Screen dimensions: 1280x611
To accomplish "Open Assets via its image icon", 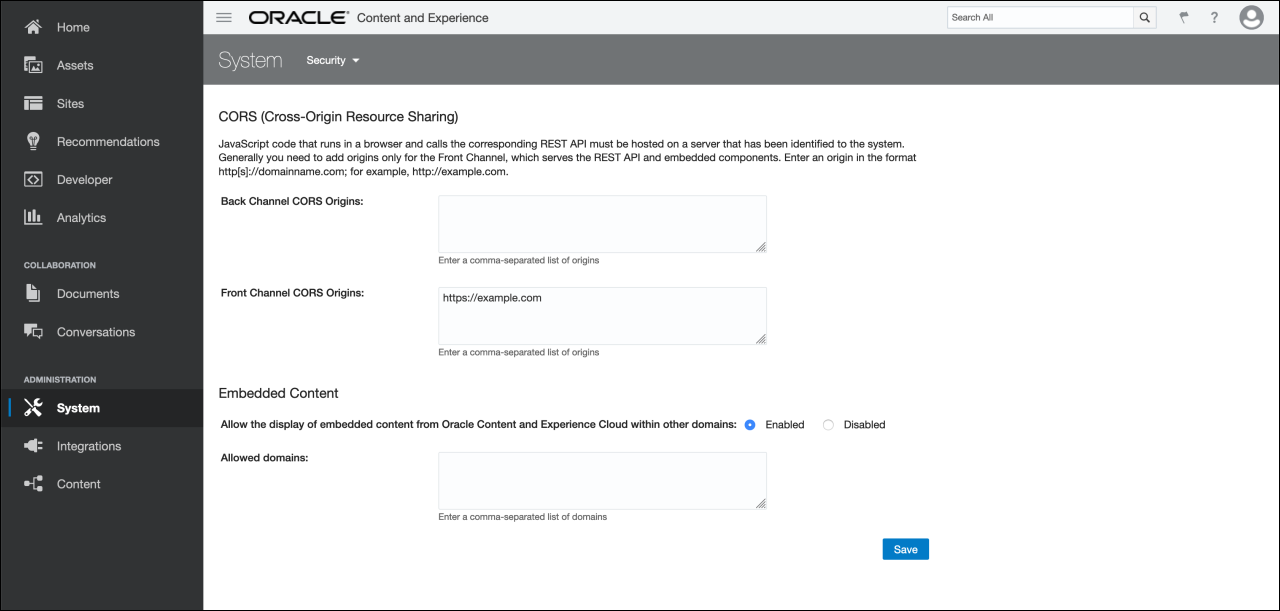I will 33,65.
